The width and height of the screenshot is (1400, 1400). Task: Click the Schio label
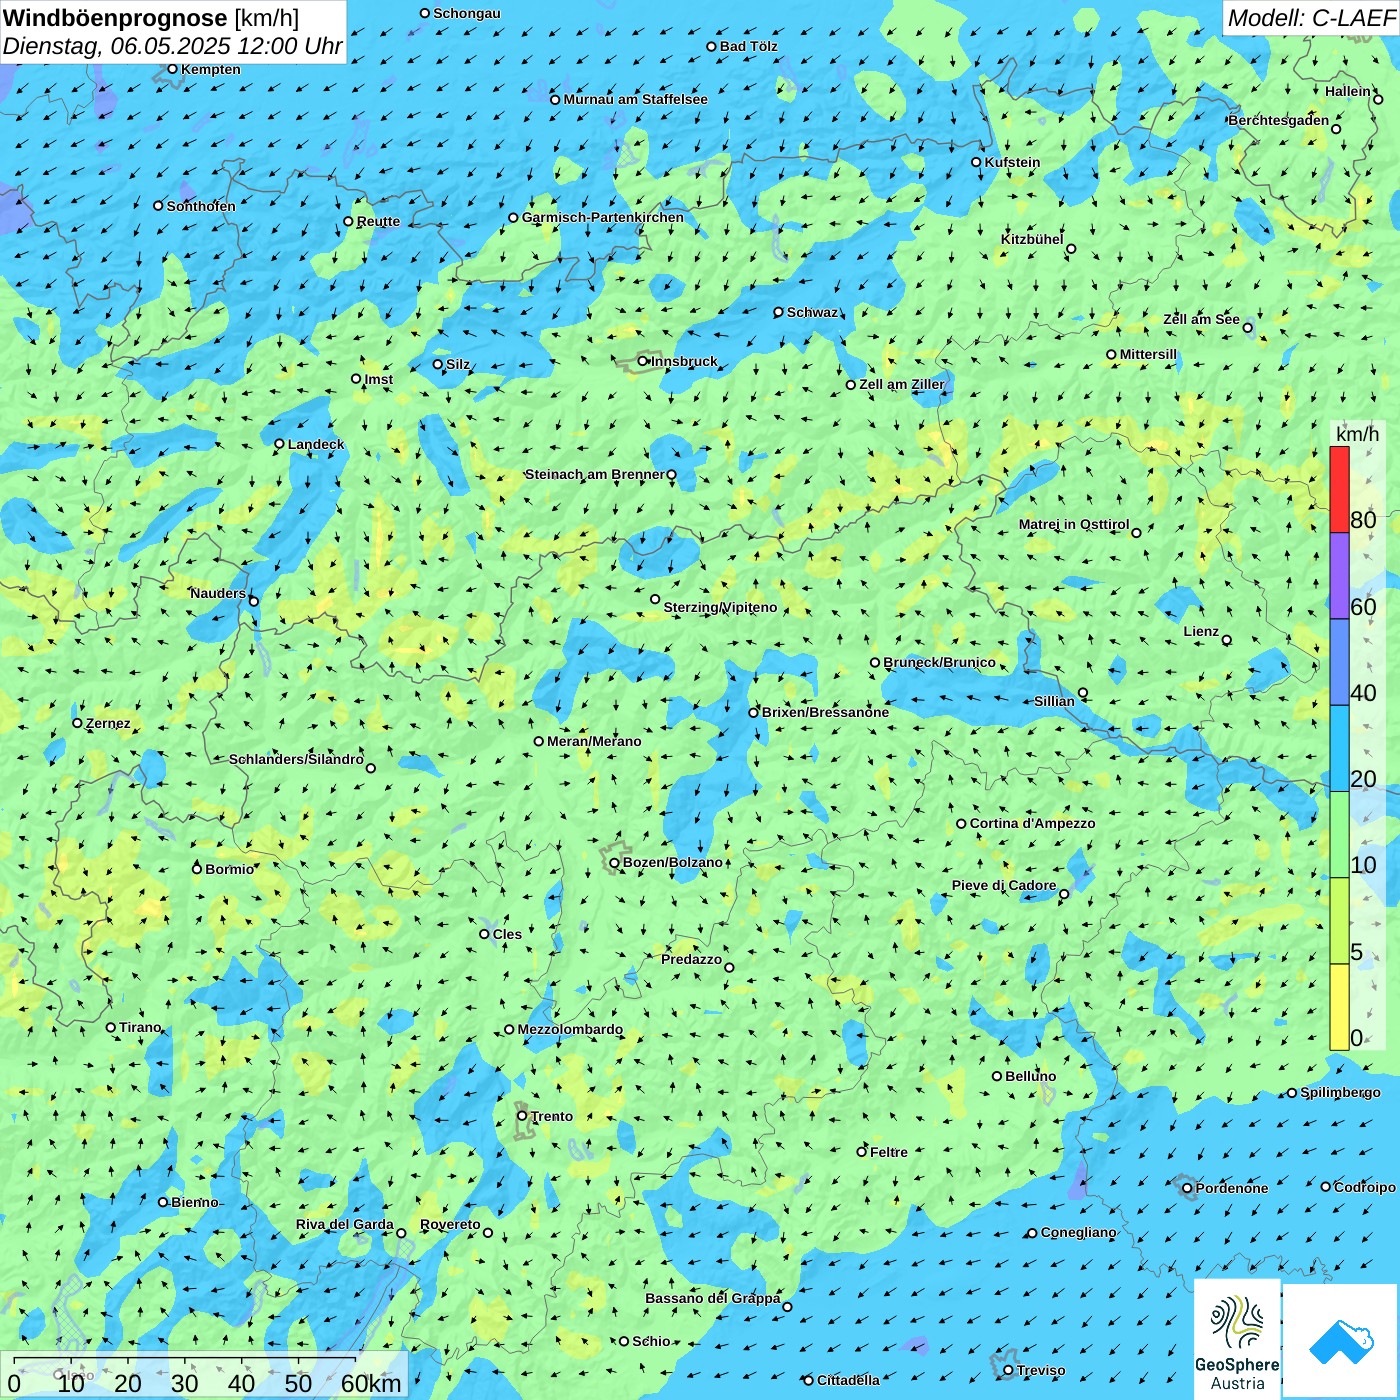click(651, 1341)
